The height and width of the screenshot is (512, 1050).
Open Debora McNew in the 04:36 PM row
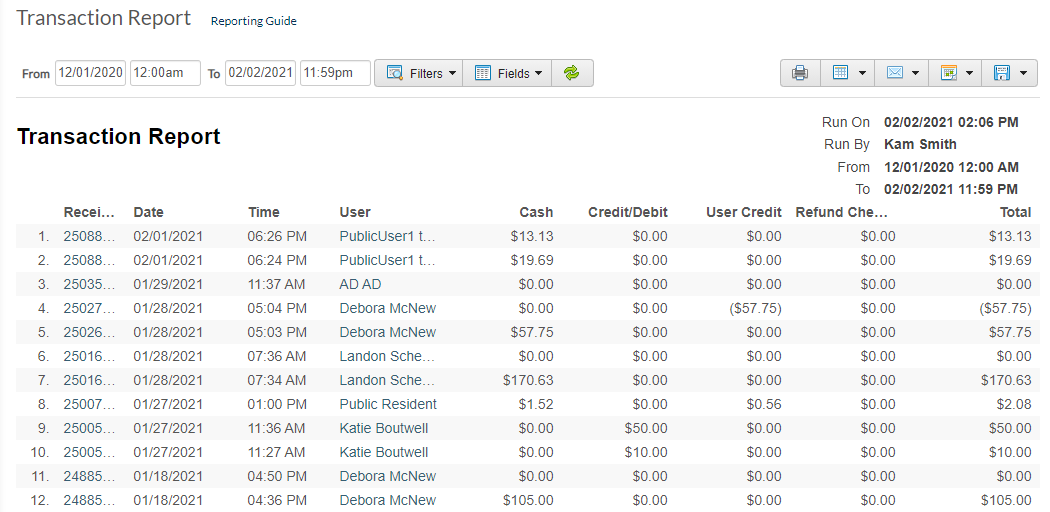tap(388, 501)
